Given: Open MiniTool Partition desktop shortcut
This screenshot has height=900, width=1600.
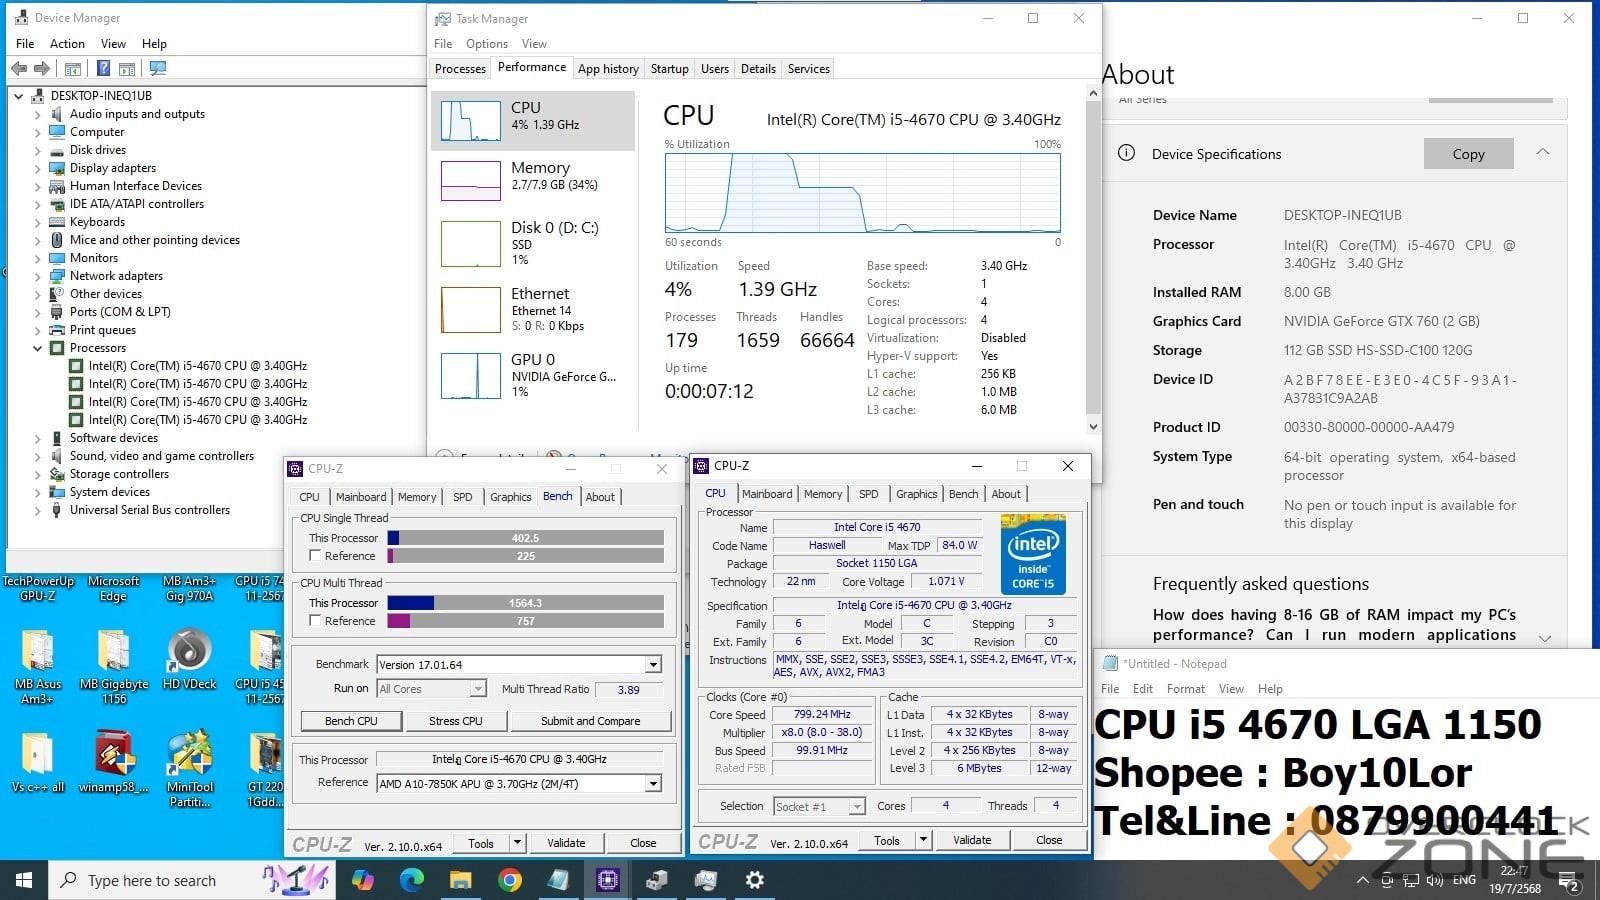Looking at the screenshot, I should pyautogui.click(x=190, y=769).
